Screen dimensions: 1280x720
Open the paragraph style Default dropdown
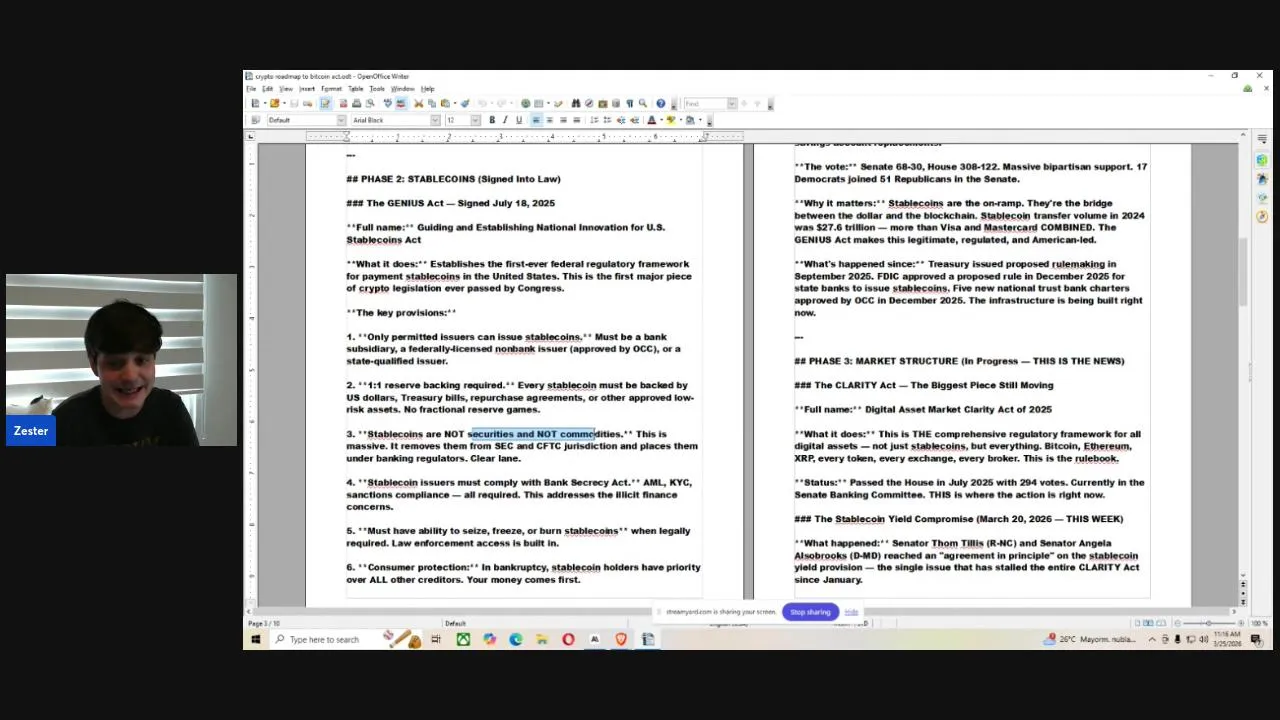click(x=341, y=120)
